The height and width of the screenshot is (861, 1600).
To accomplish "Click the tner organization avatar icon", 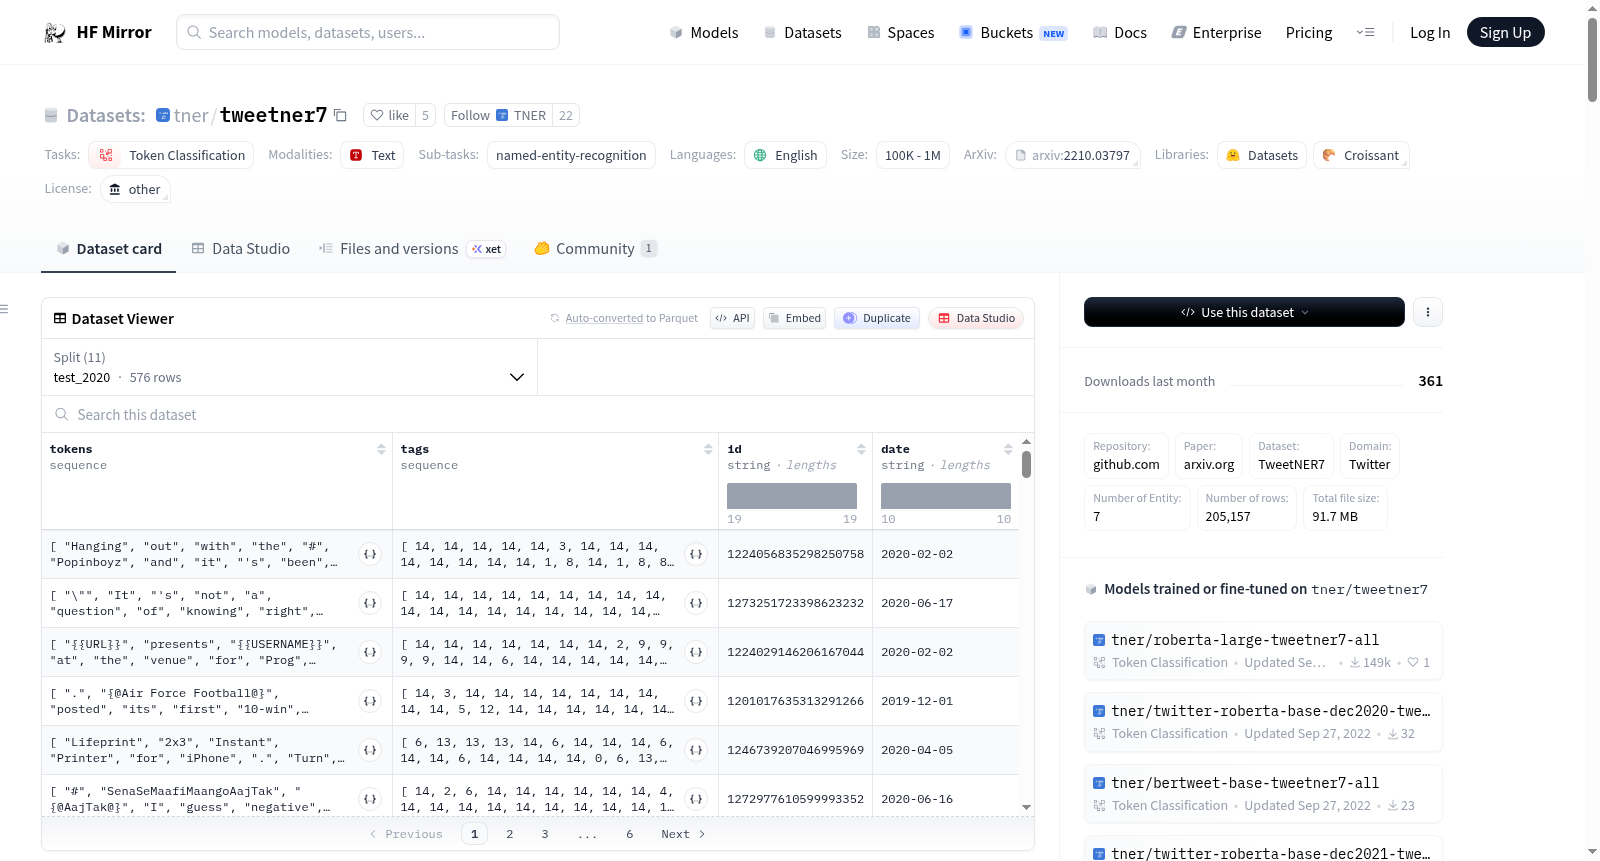I will point(163,116).
